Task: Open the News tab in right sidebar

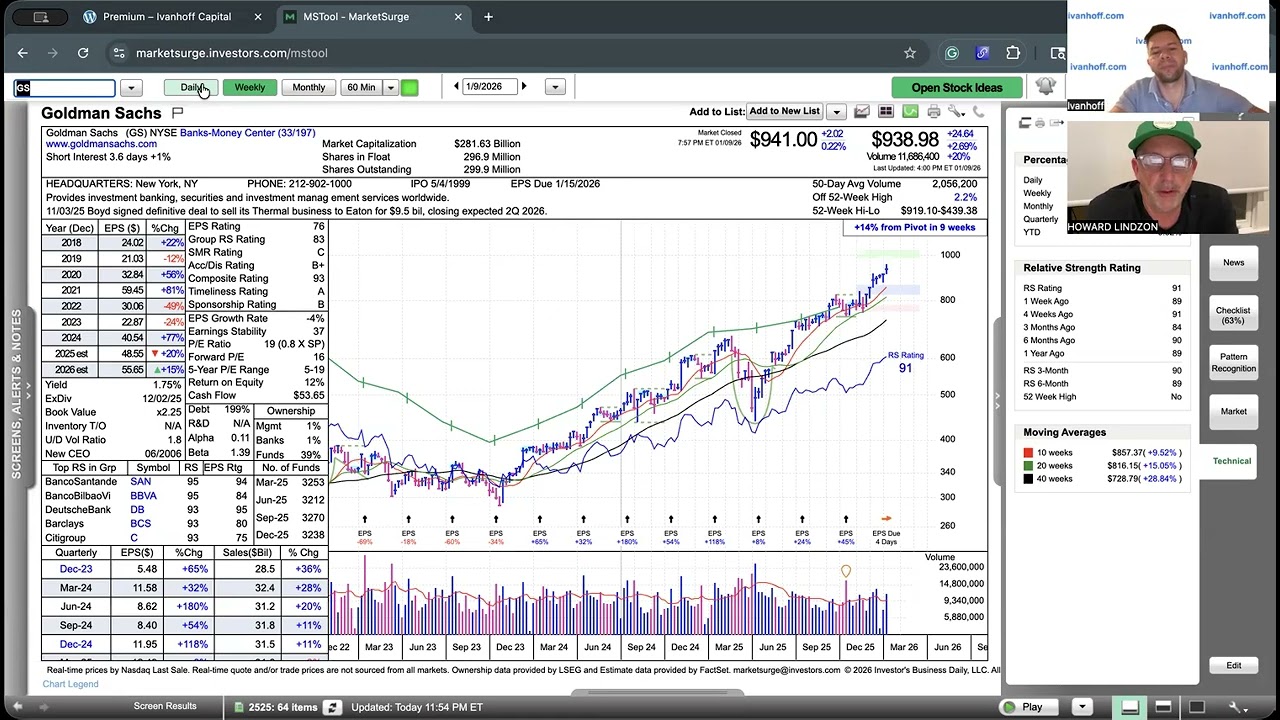Action: [x=1233, y=263]
